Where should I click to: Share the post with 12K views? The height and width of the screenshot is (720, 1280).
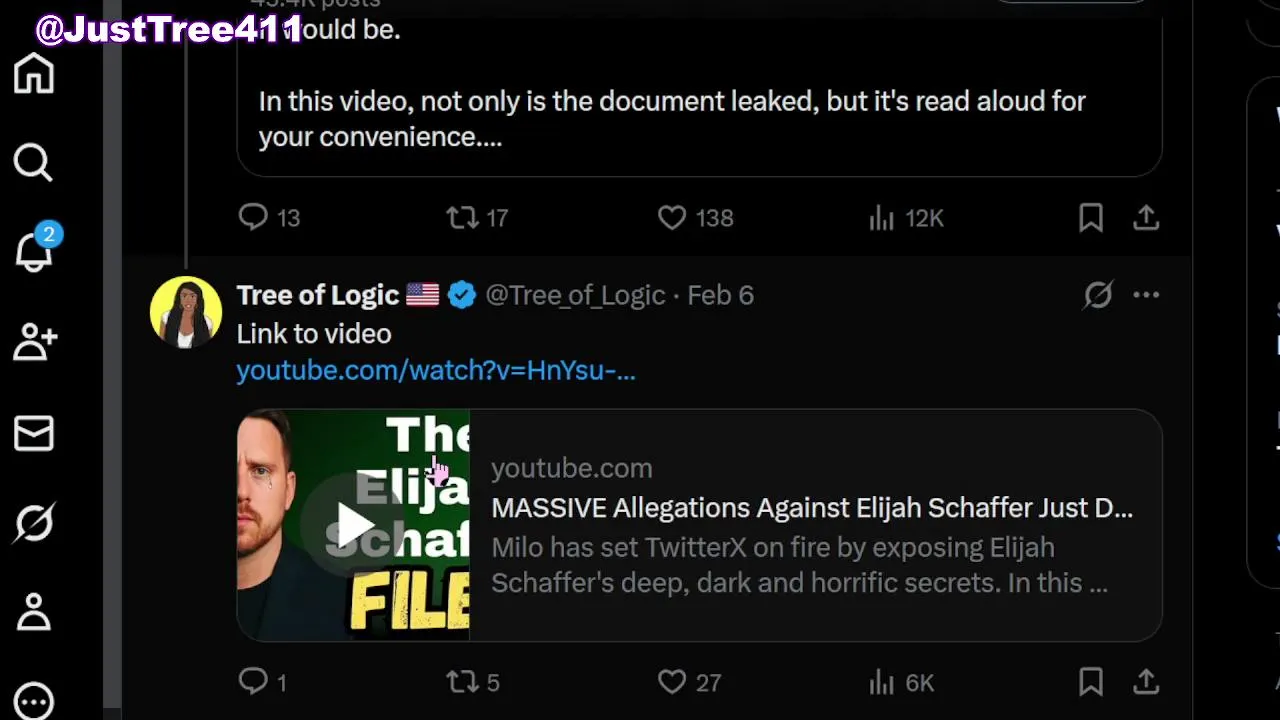(1146, 218)
